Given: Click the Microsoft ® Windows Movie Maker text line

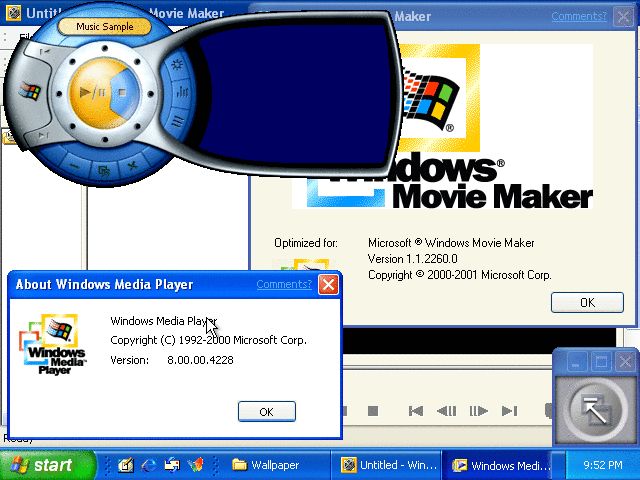Looking at the screenshot, I should [x=451, y=243].
